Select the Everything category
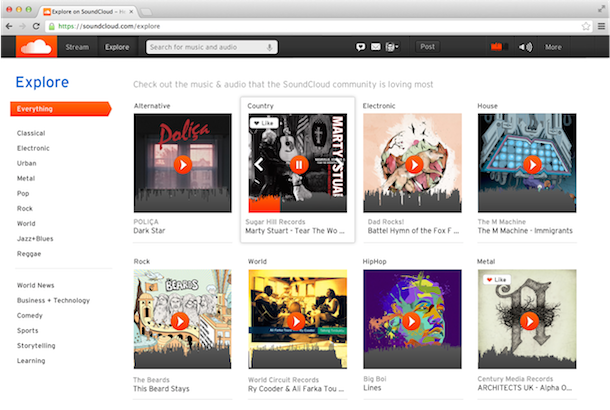 coord(61,109)
